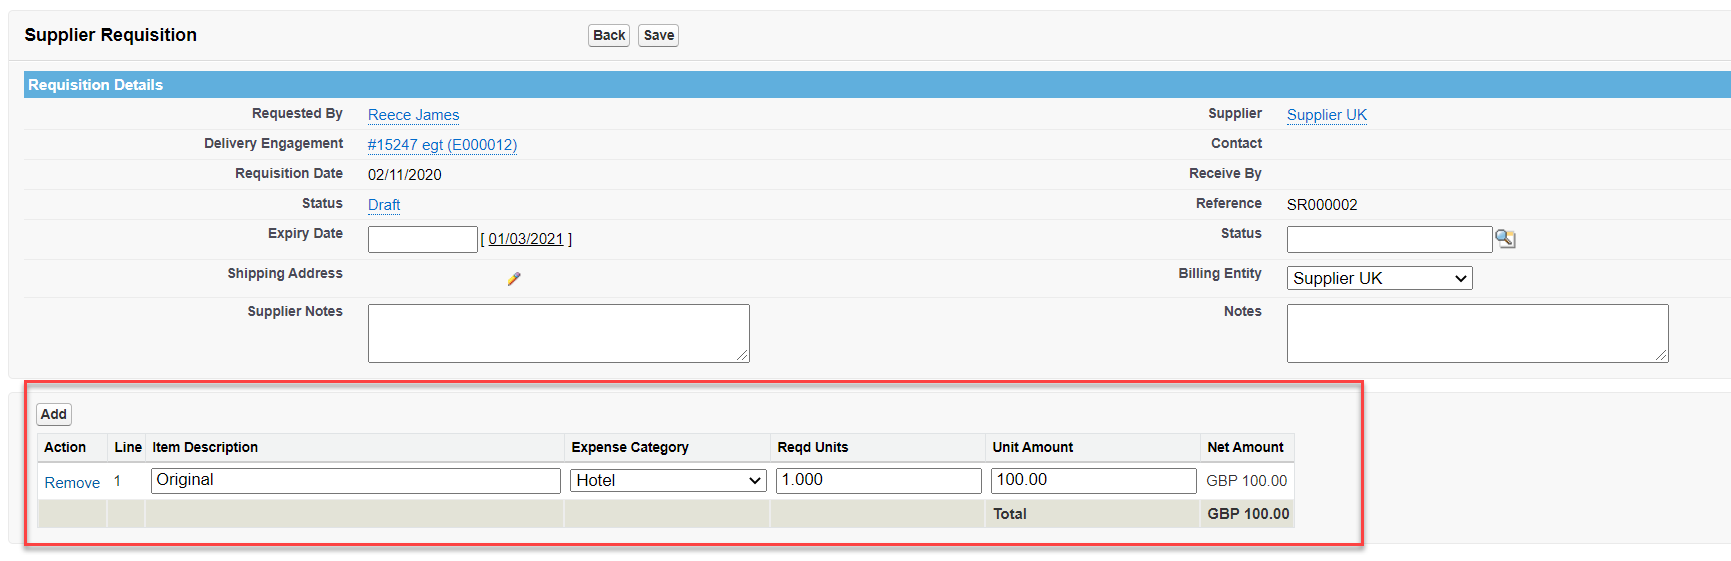Click the Item Description column header
The width and height of the screenshot is (1731, 561).
(205, 447)
